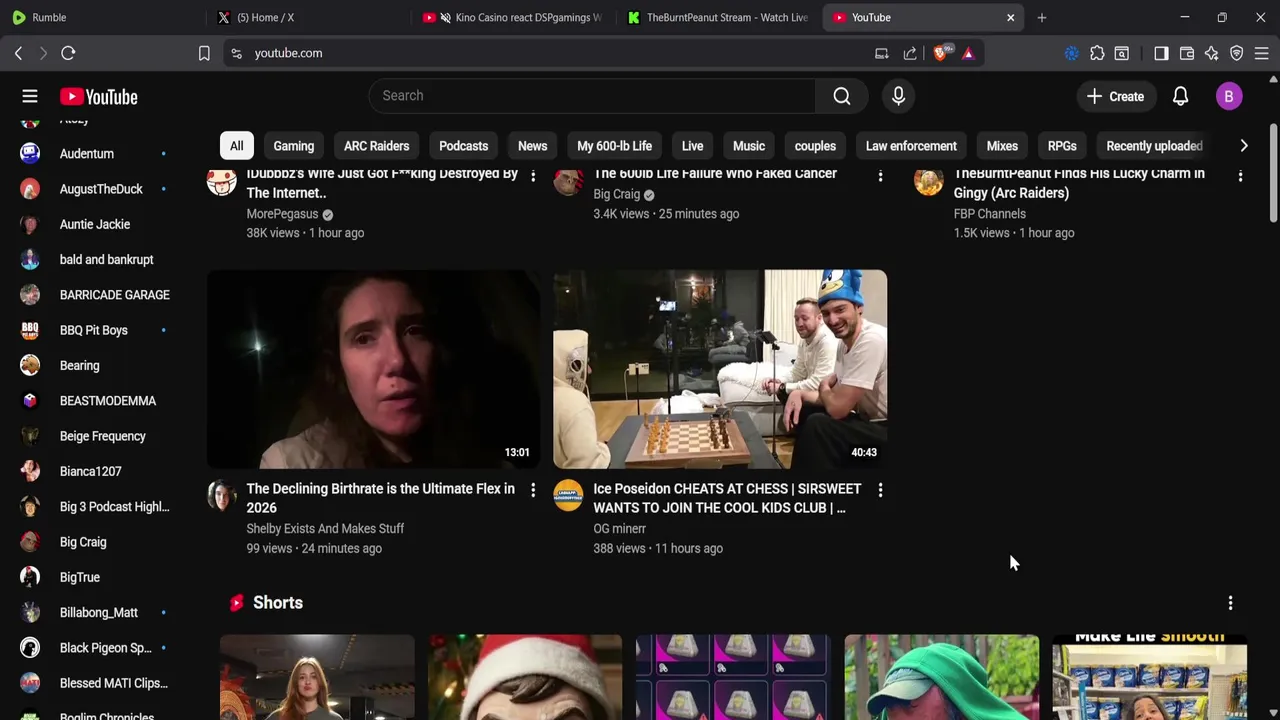
Task: Open MorePegasus channel link
Action: (282, 214)
